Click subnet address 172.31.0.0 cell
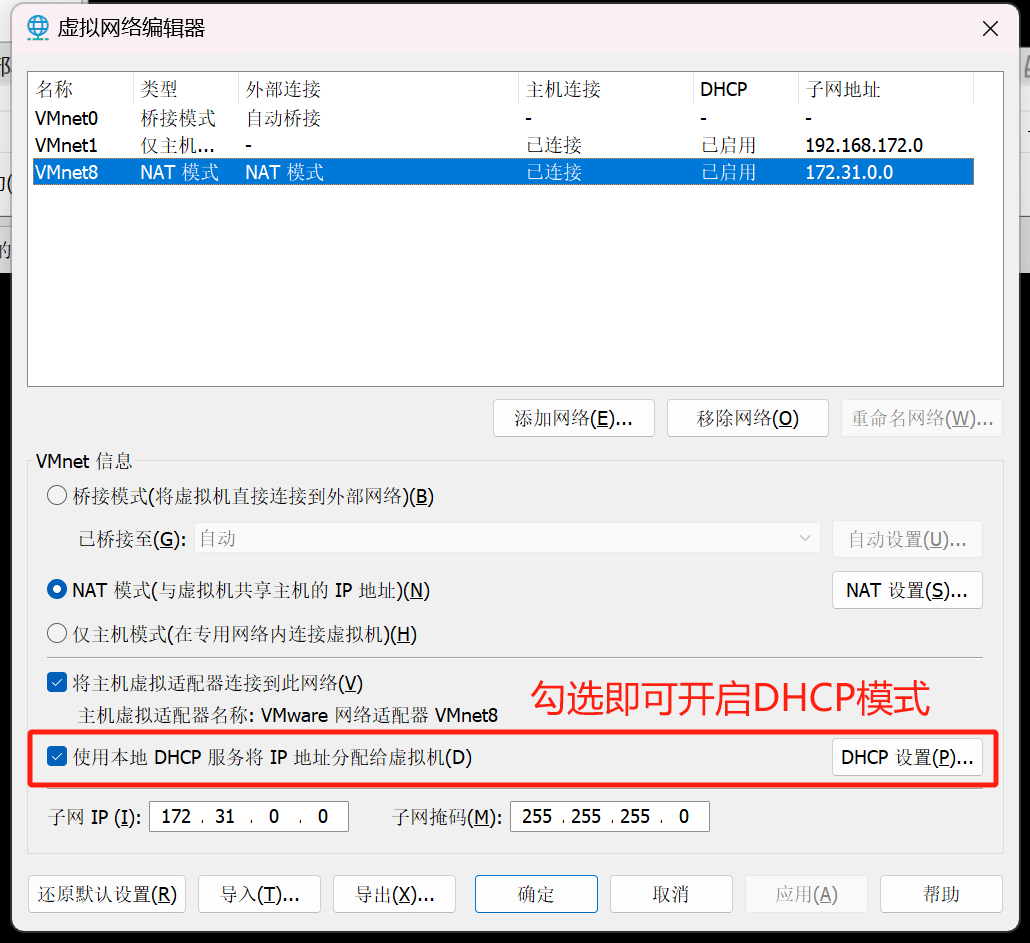This screenshot has width=1030, height=943. coord(849,172)
